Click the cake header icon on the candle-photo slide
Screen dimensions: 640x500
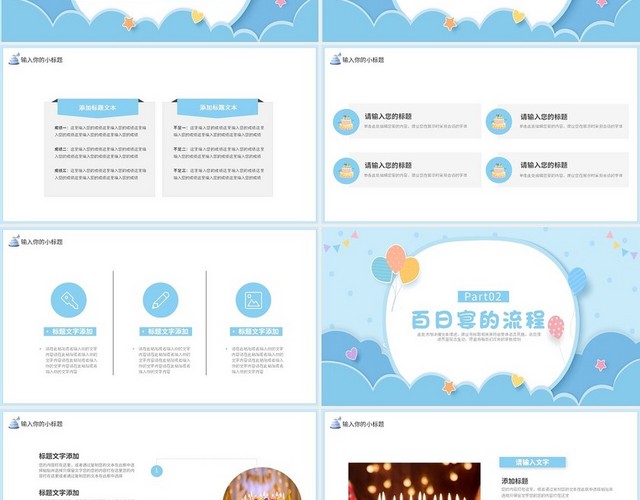point(336,423)
